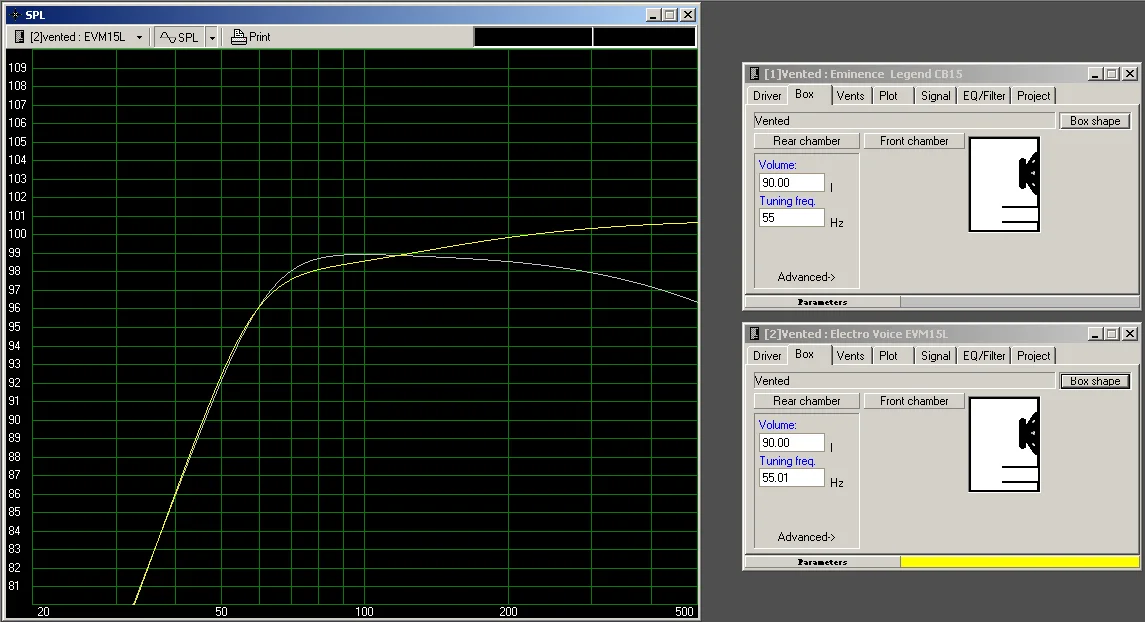Switch to the Driver tab of the Eminence window
Image resolution: width=1145 pixels, height=622 pixels.
point(766,95)
